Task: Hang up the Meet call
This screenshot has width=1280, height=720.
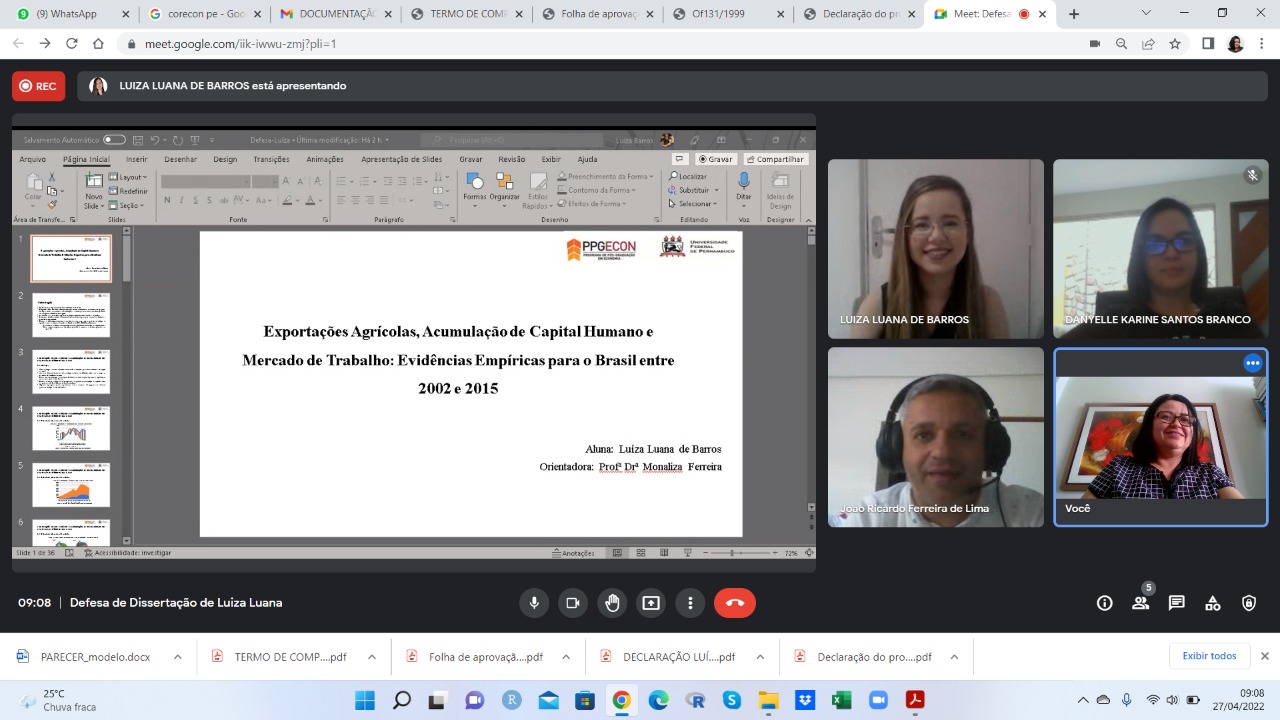Action: [x=735, y=603]
